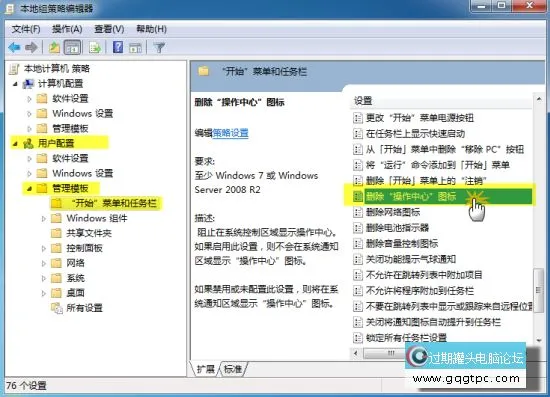Select 删除电池指示器 setting

pyautogui.click(x=397, y=228)
